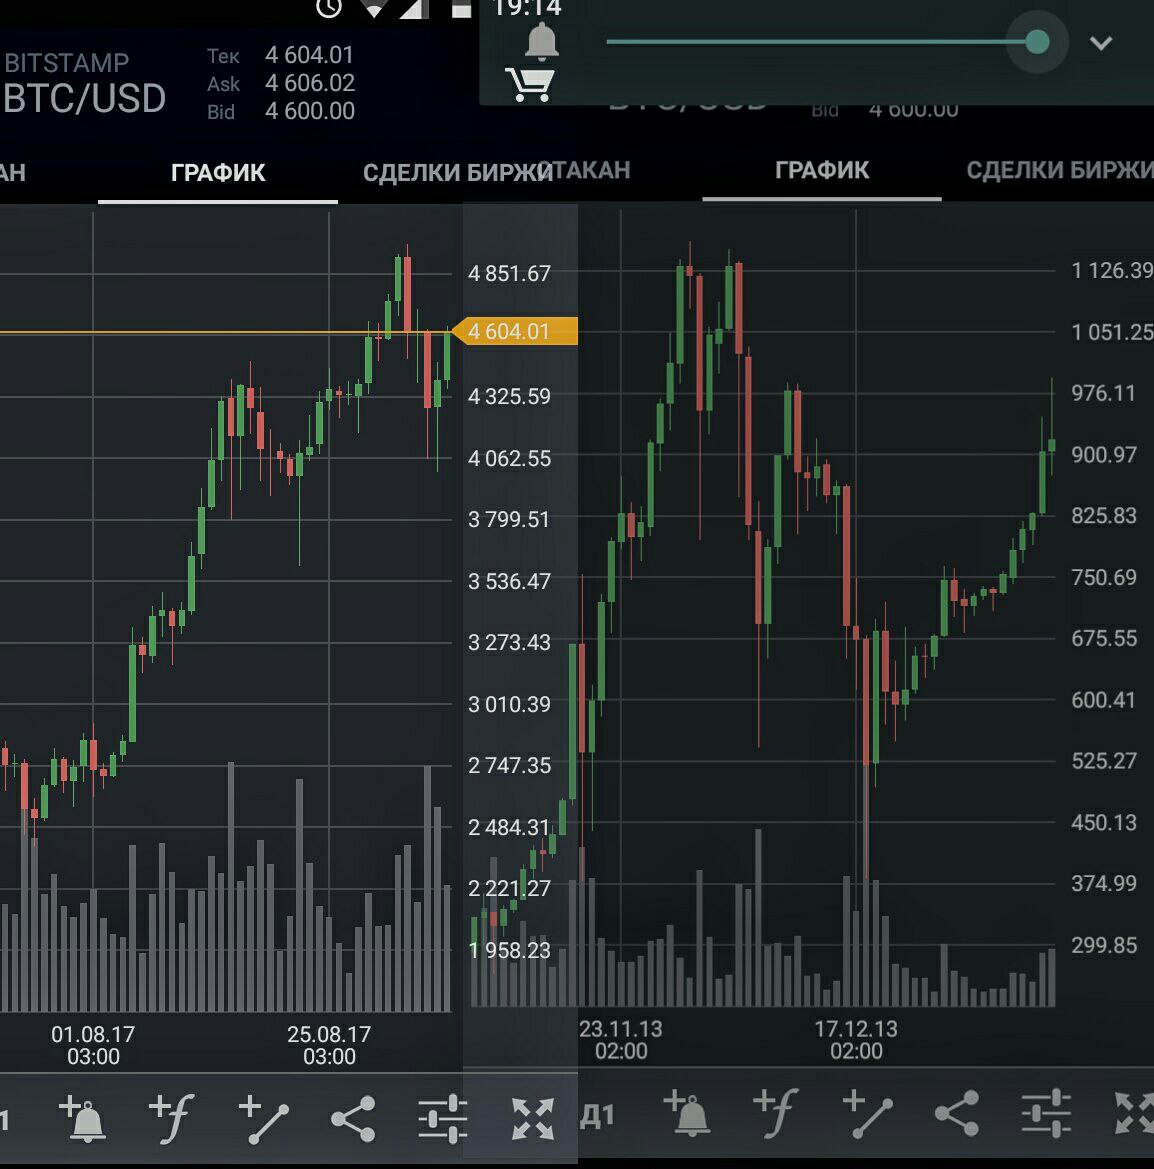Click the orange 4 604.01 price marker
Viewport: 1154px width, 1169px height.
pyautogui.click(x=514, y=331)
